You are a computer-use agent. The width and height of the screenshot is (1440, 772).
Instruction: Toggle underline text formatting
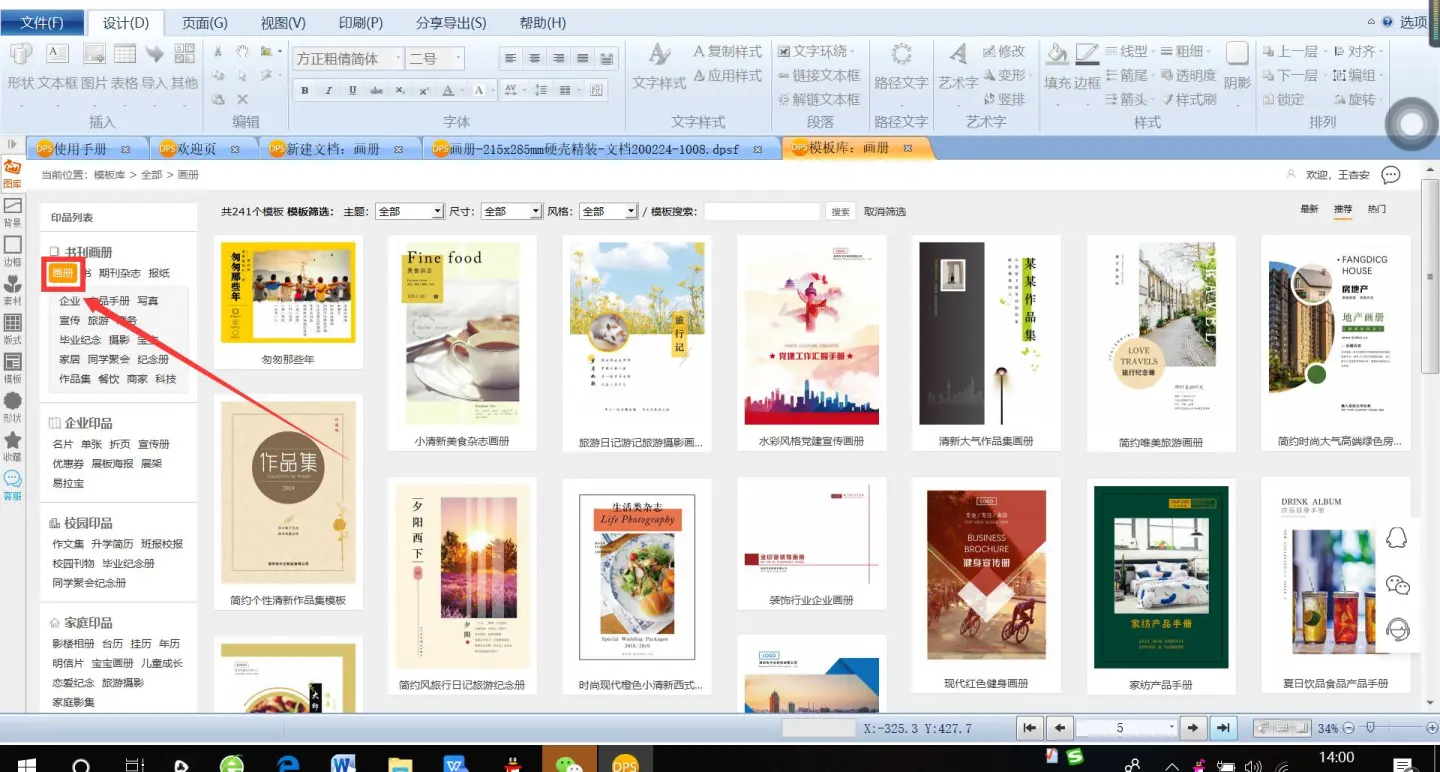click(x=353, y=91)
